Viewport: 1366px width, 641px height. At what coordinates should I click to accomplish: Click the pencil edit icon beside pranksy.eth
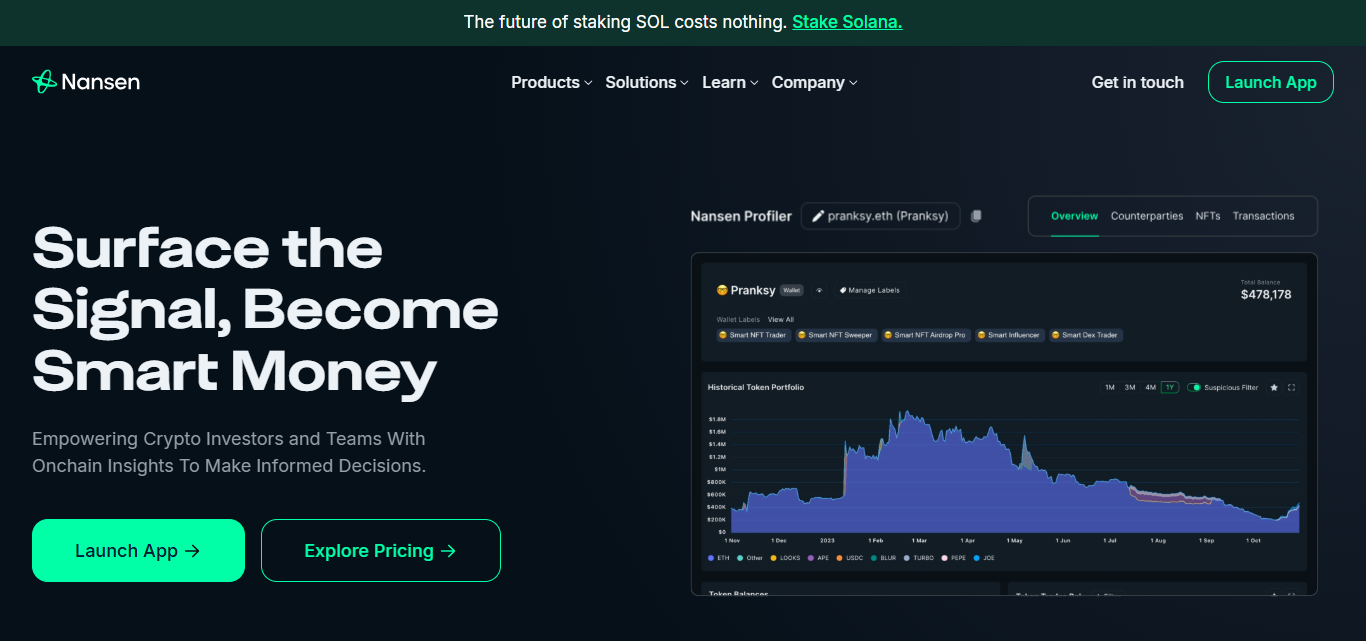point(818,216)
